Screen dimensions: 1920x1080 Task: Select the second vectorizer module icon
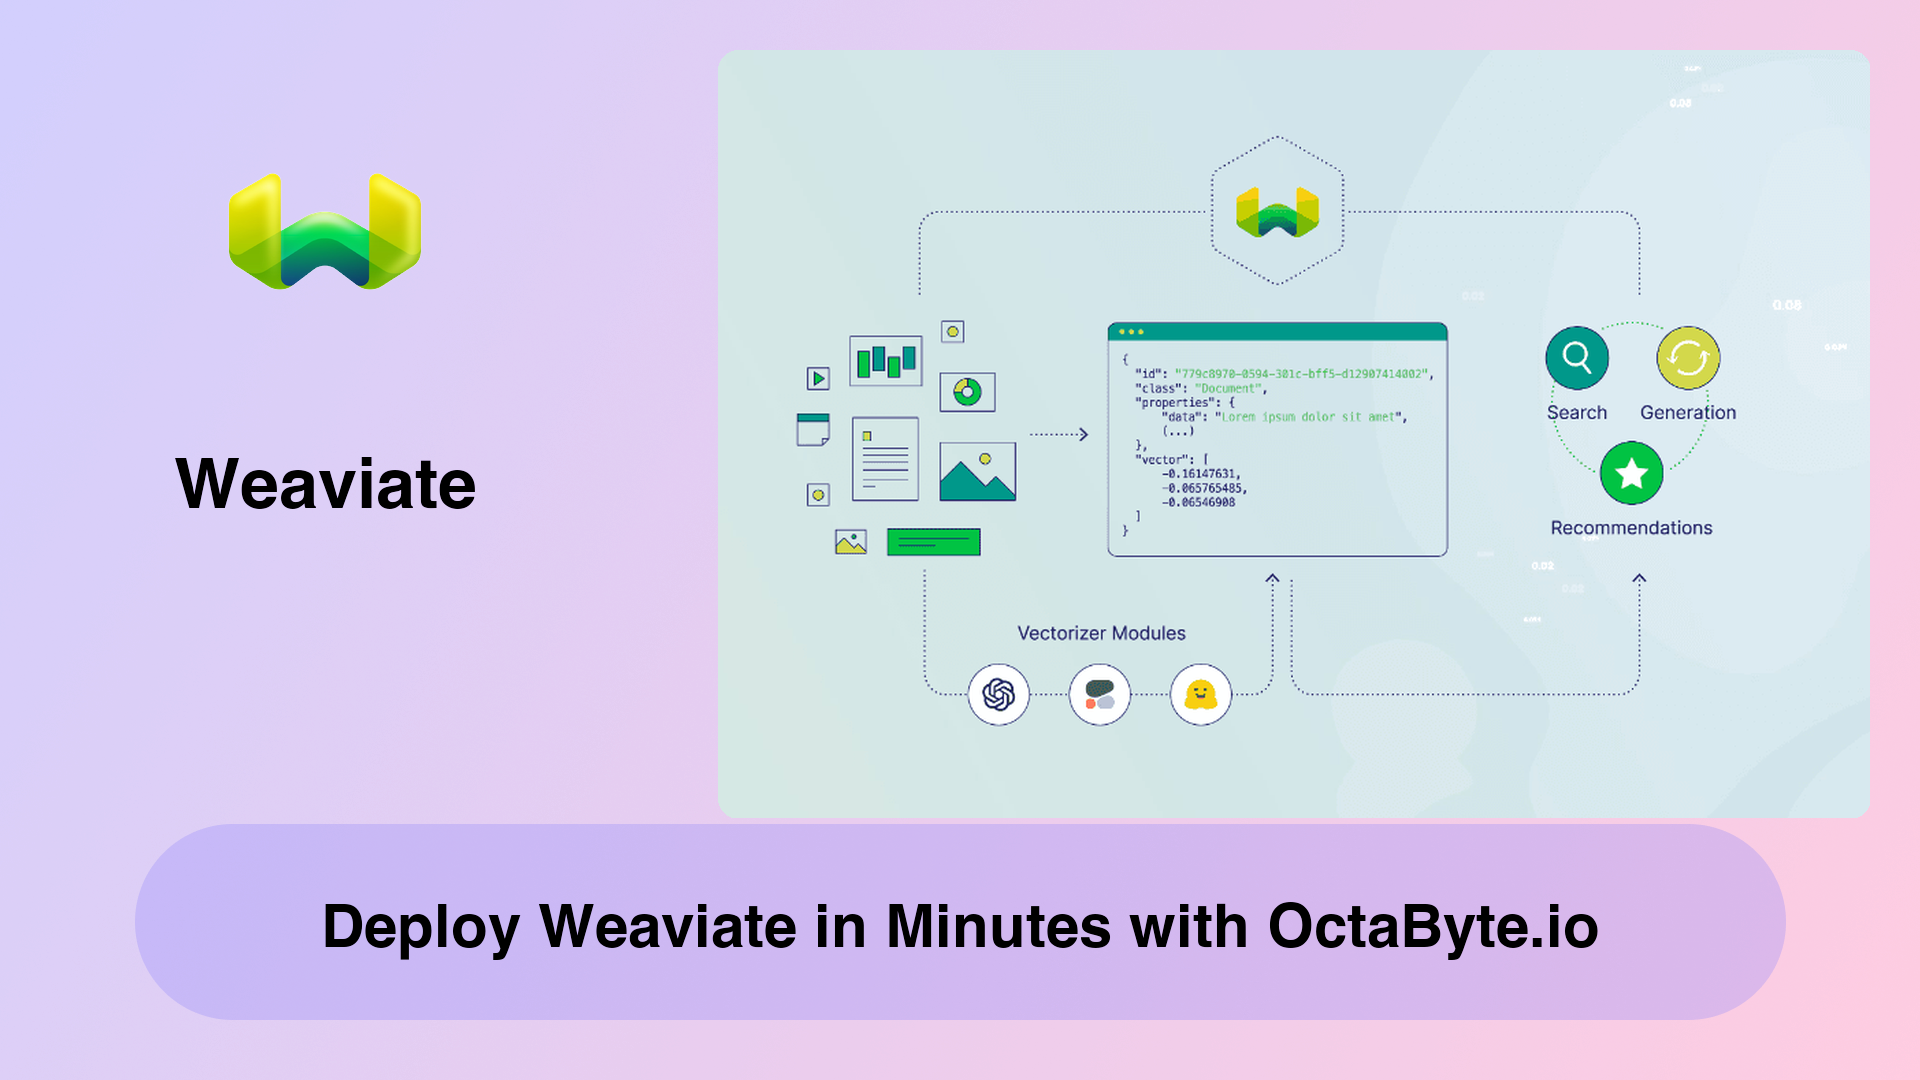[x=1100, y=692]
